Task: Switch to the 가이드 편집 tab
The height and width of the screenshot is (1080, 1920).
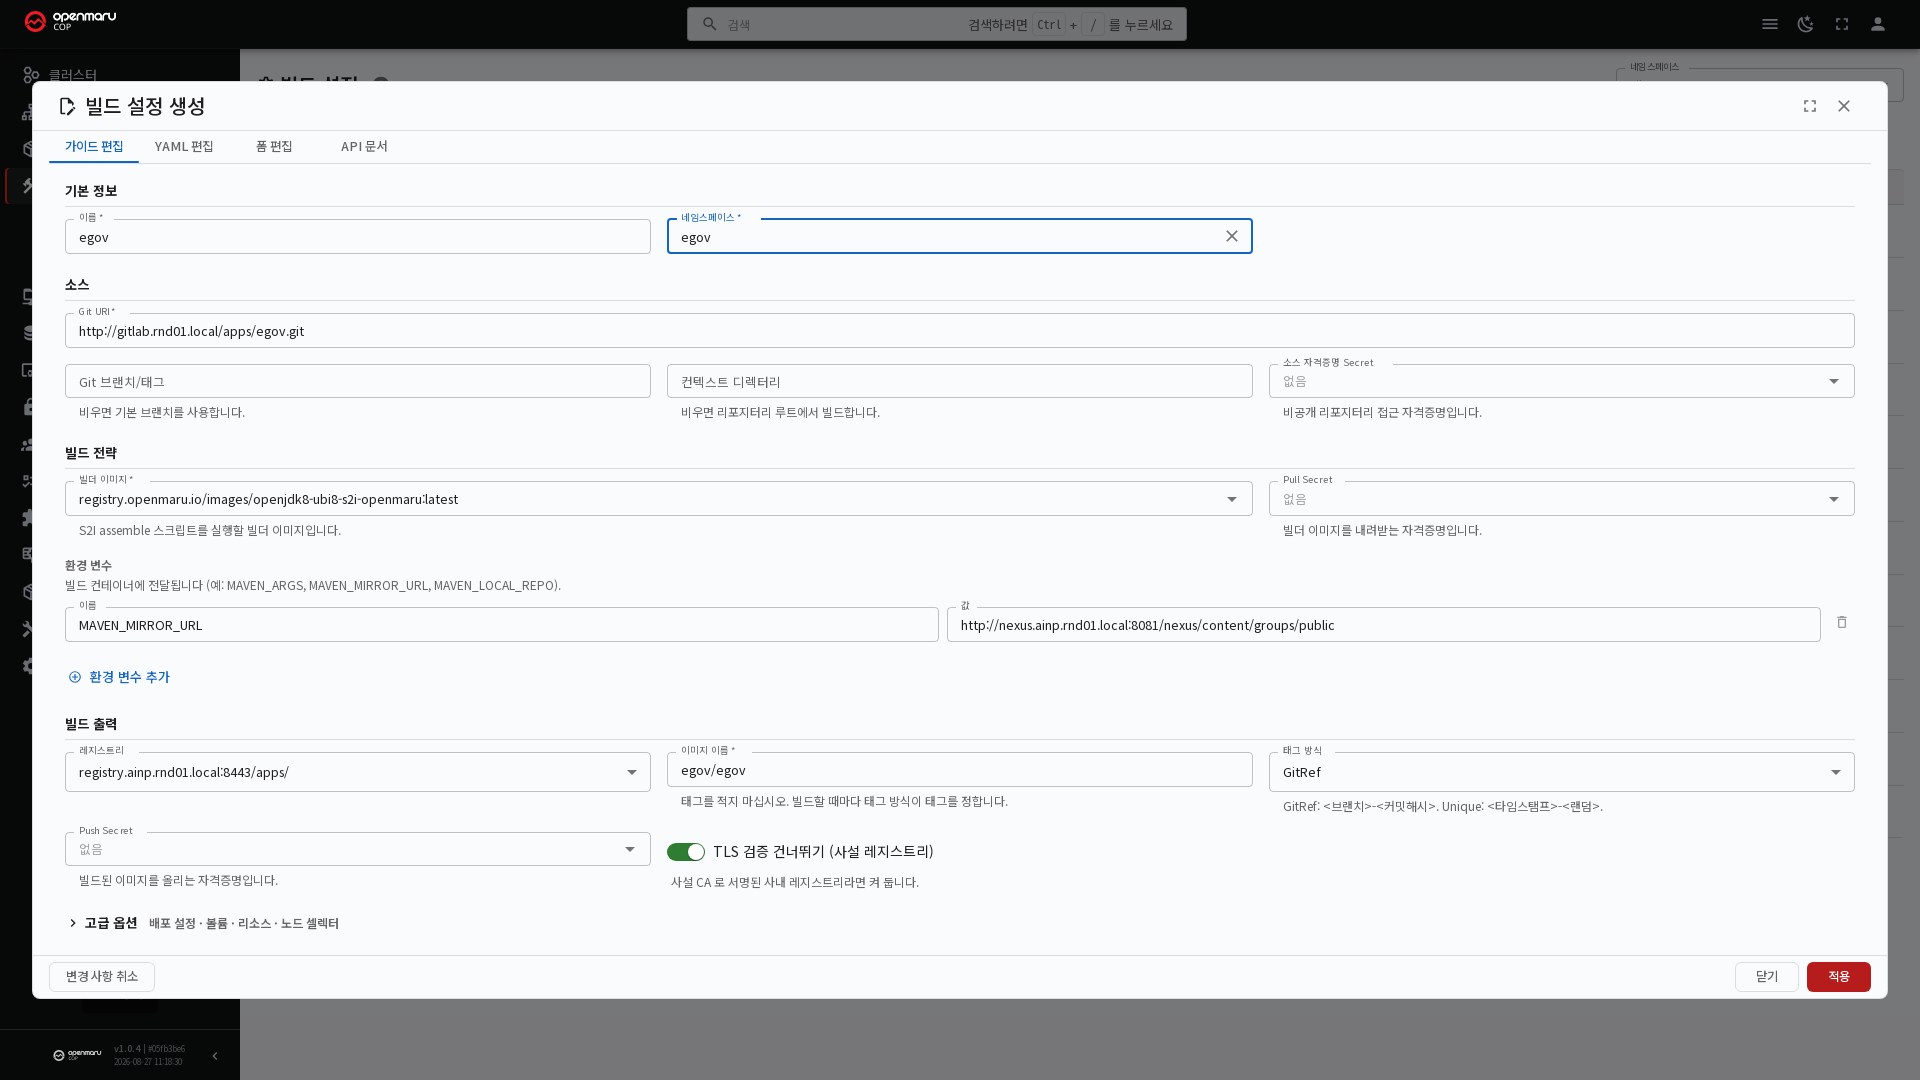Action: (94, 146)
